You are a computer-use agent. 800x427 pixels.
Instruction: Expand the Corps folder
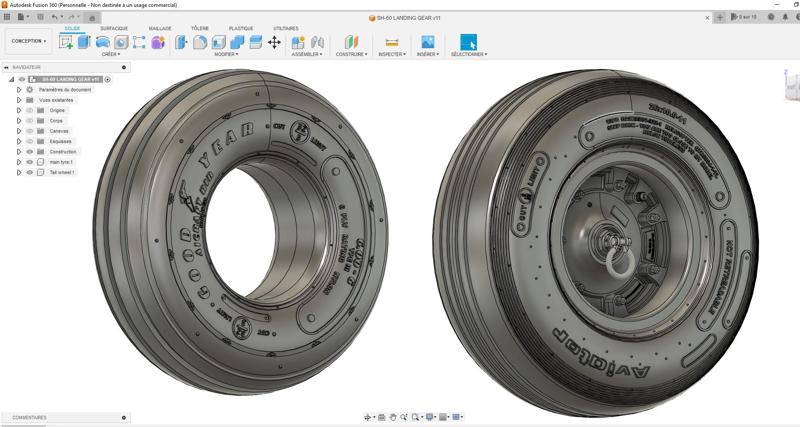click(19, 120)
